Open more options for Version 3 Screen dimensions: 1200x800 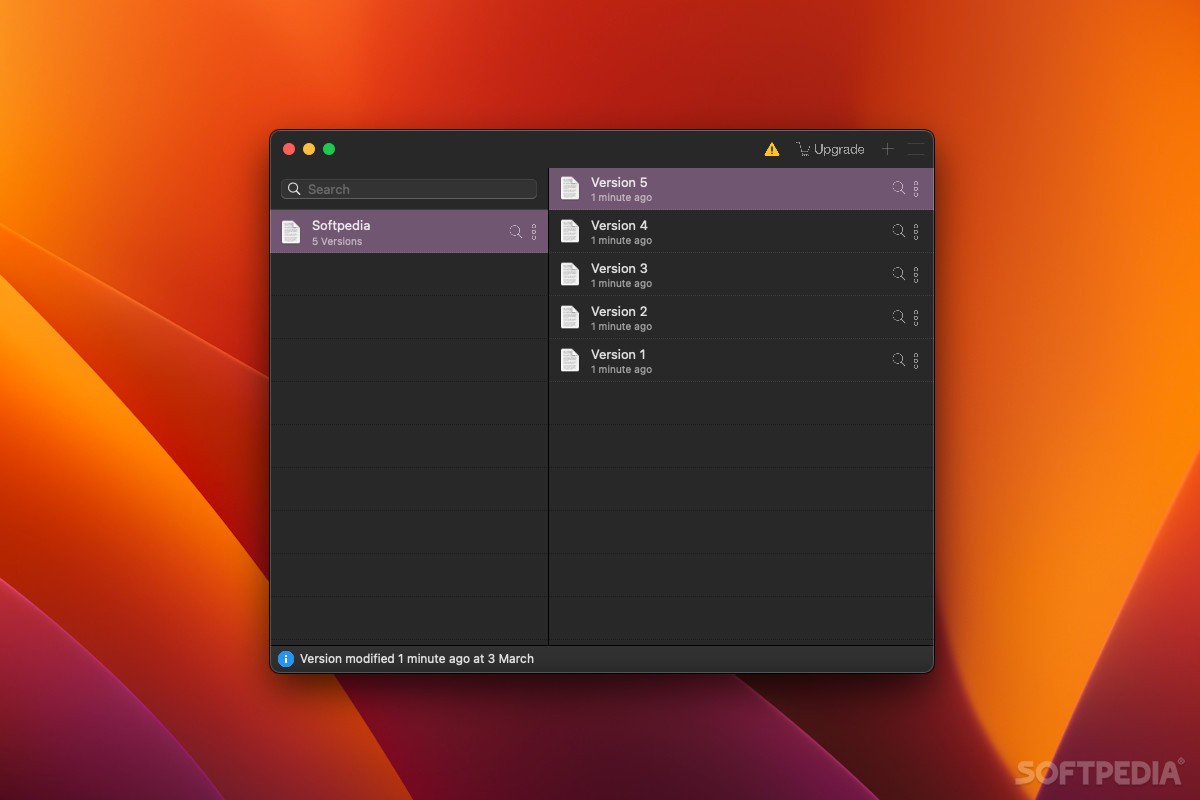coord(916,274)
